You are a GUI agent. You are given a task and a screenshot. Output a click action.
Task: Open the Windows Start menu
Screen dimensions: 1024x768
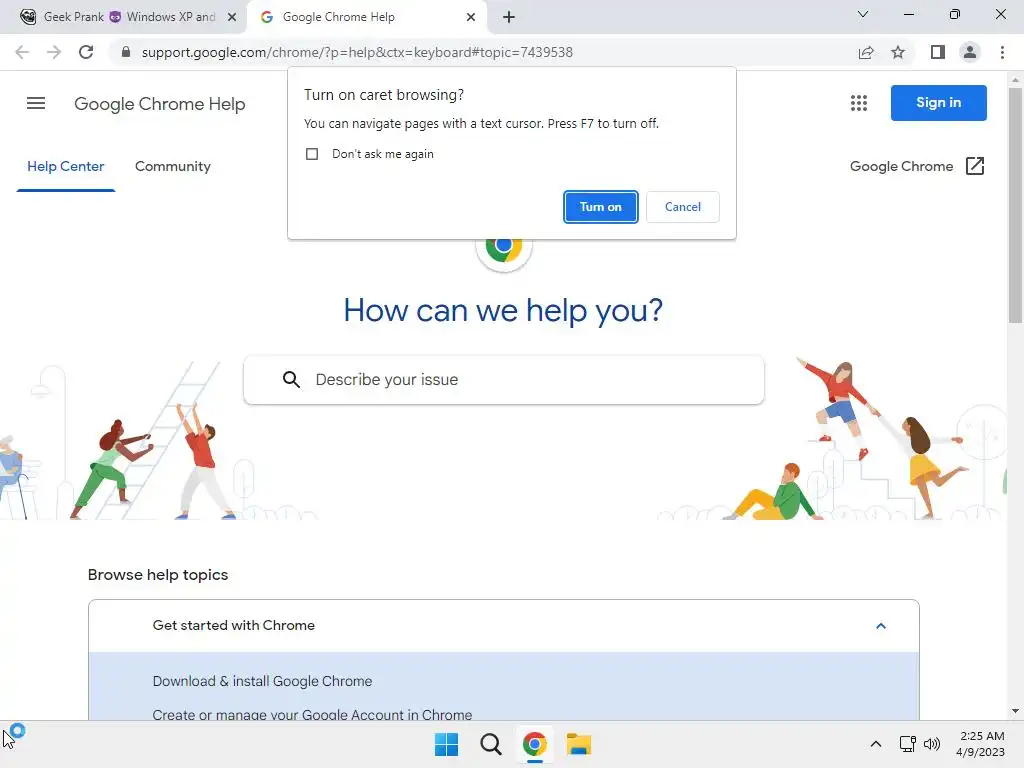click(x=447, y=744)
